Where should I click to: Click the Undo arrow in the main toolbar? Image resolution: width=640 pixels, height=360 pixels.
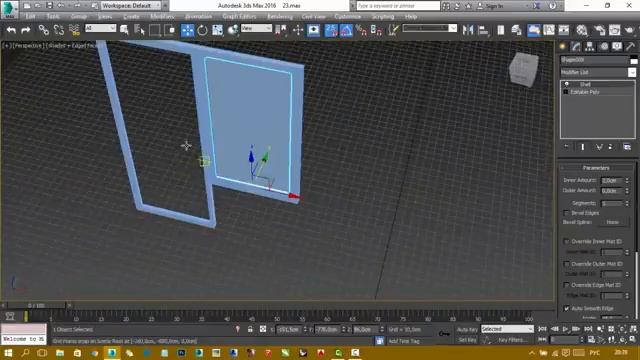[11, 30]
